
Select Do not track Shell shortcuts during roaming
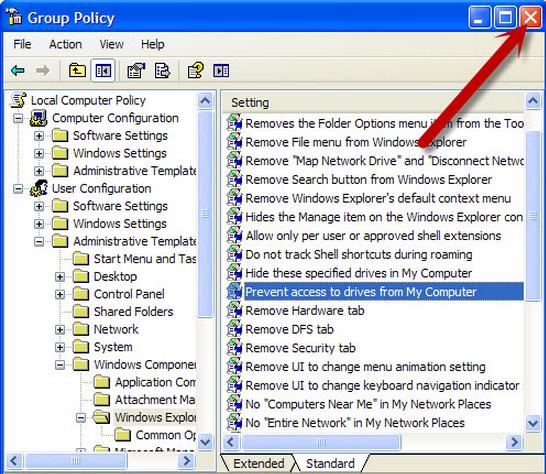[x=359, y=254]
